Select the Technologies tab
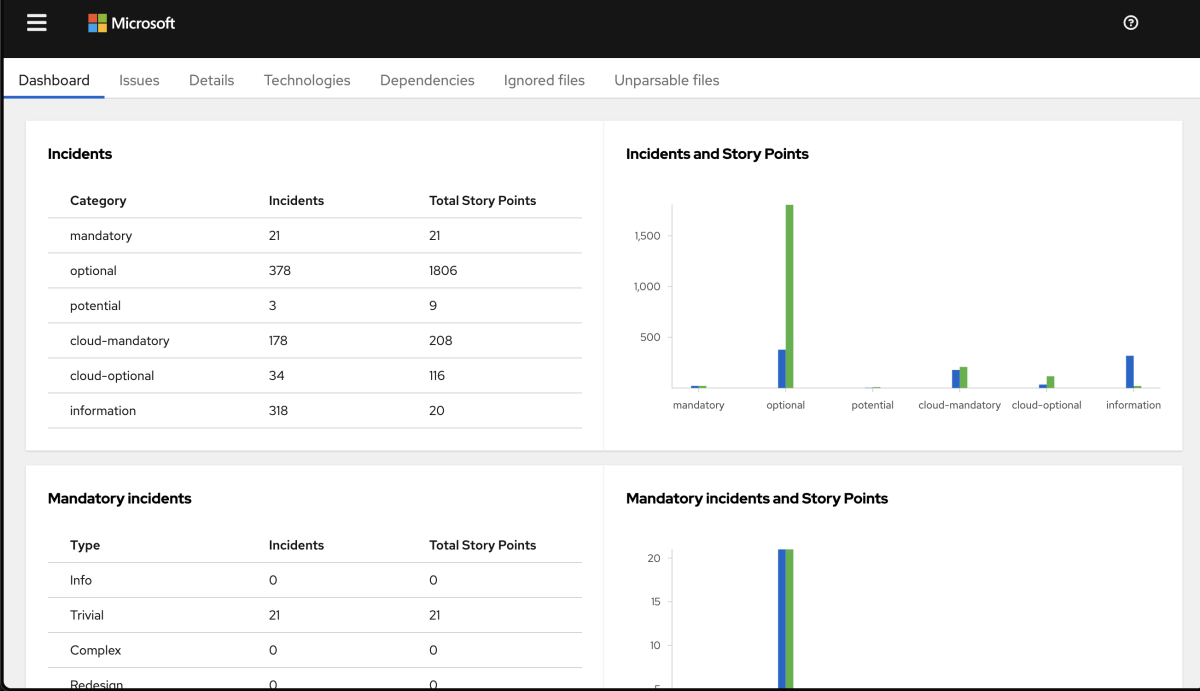The height and width of the screenshot is (691, 1200). [307, 80]
